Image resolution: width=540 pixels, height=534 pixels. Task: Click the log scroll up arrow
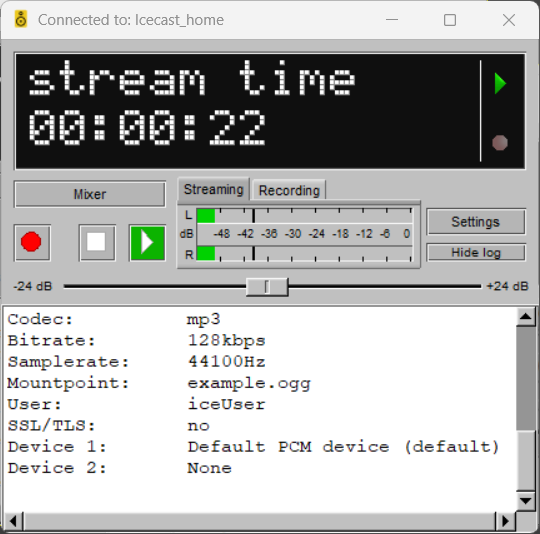click(x=526, y=316)
